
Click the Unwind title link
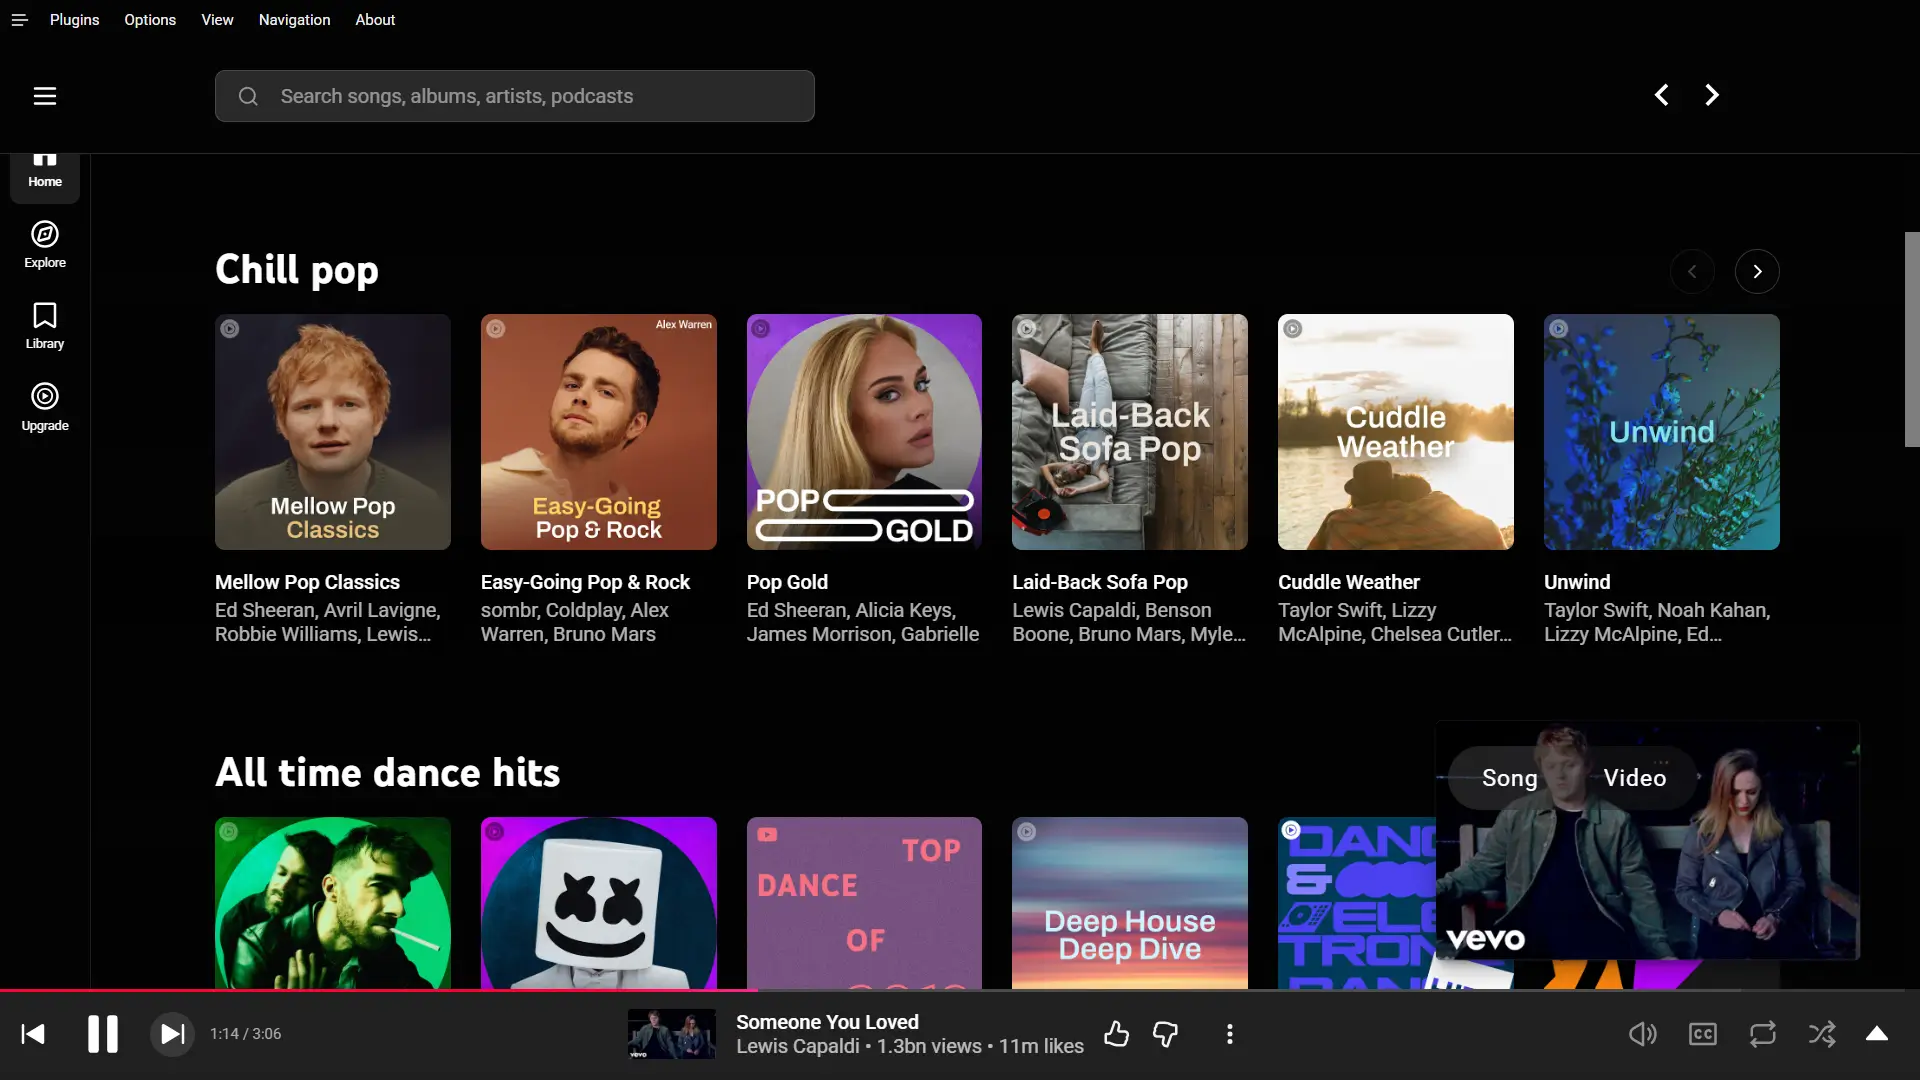pos(1577,582)
